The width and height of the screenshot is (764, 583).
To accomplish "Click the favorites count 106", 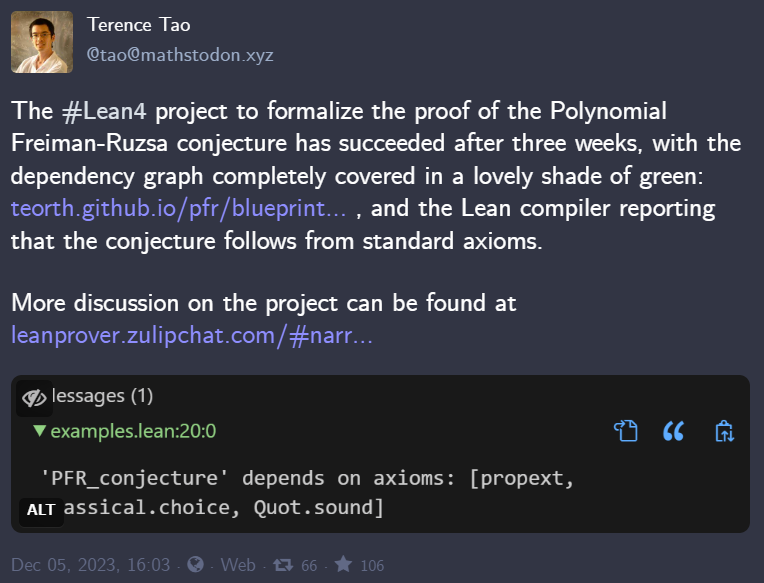I will click(x=371, y=566).
